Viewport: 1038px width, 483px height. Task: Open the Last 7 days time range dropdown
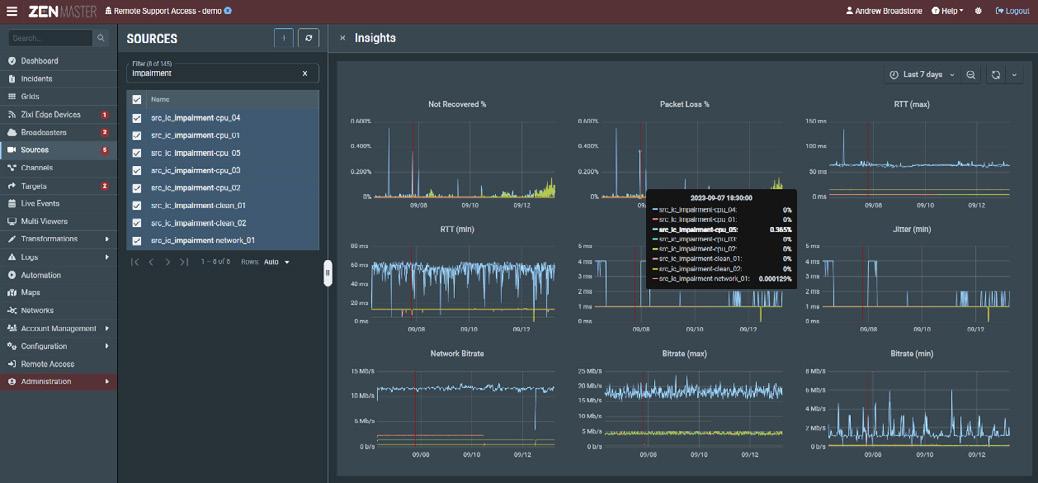pos(922,75)
